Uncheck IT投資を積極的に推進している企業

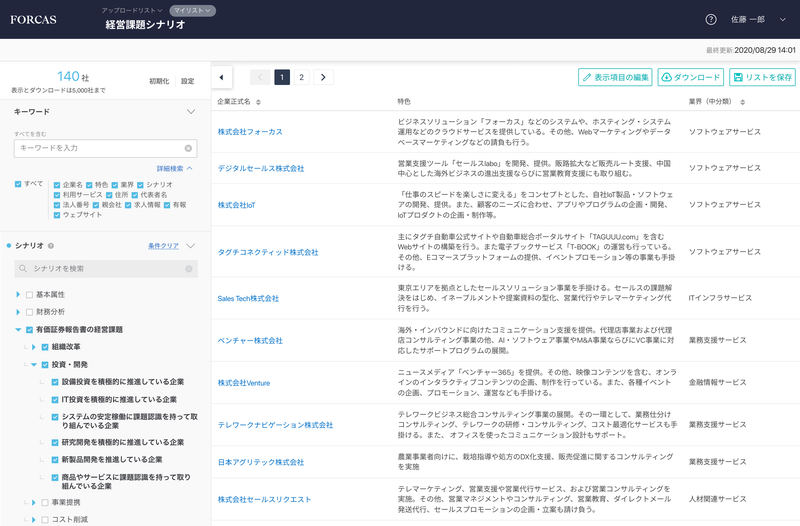[55, 399]
